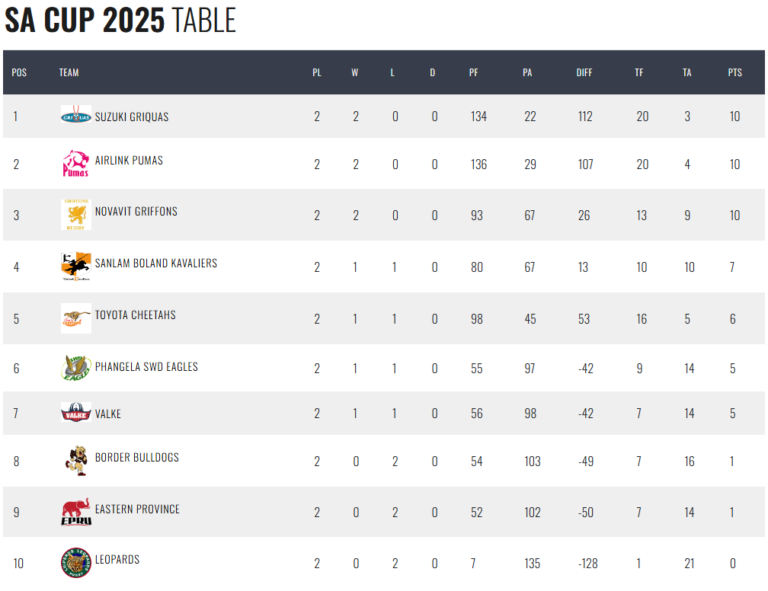Select the Border Bulldogs mascot logo
This screenshot has height=591, width=768.
[76, 460]
